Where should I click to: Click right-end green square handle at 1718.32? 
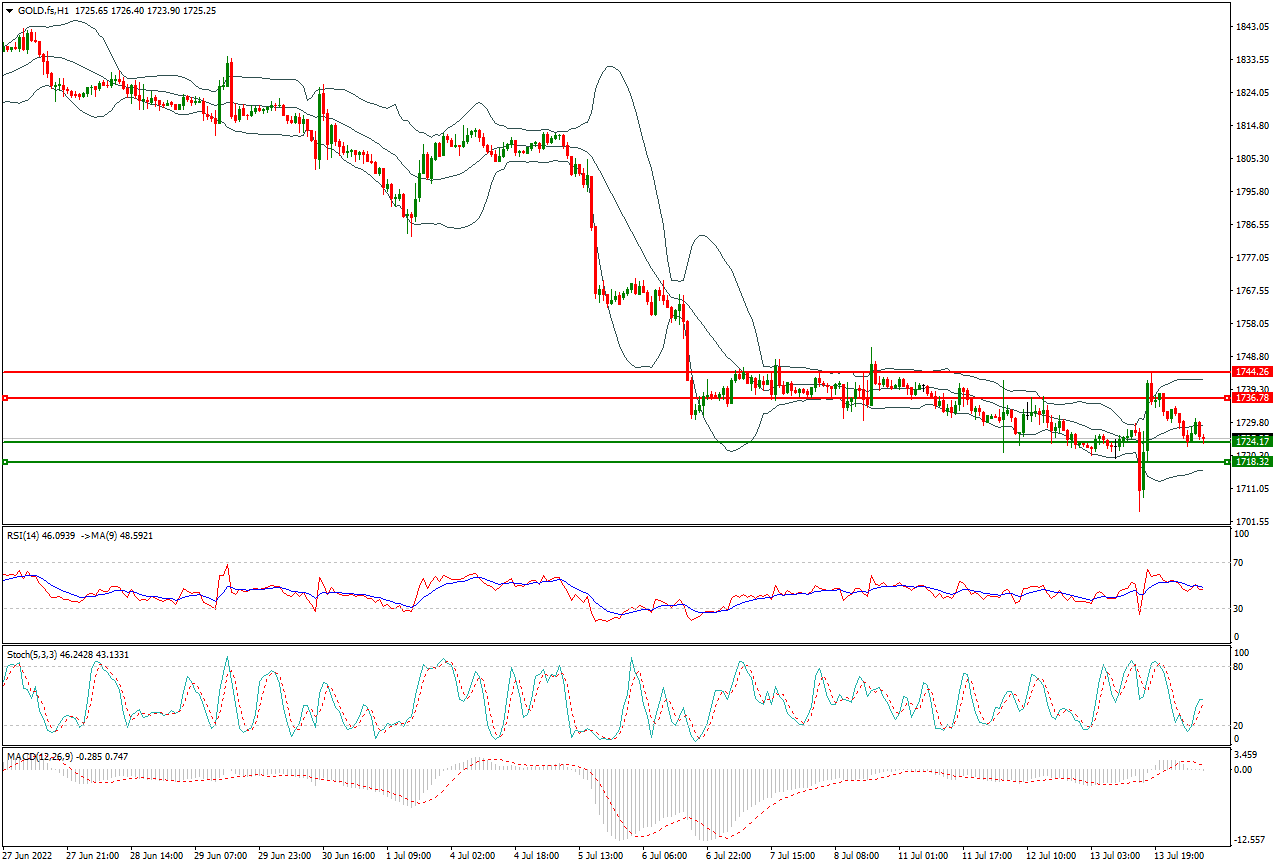click(x=1227, y=462)
